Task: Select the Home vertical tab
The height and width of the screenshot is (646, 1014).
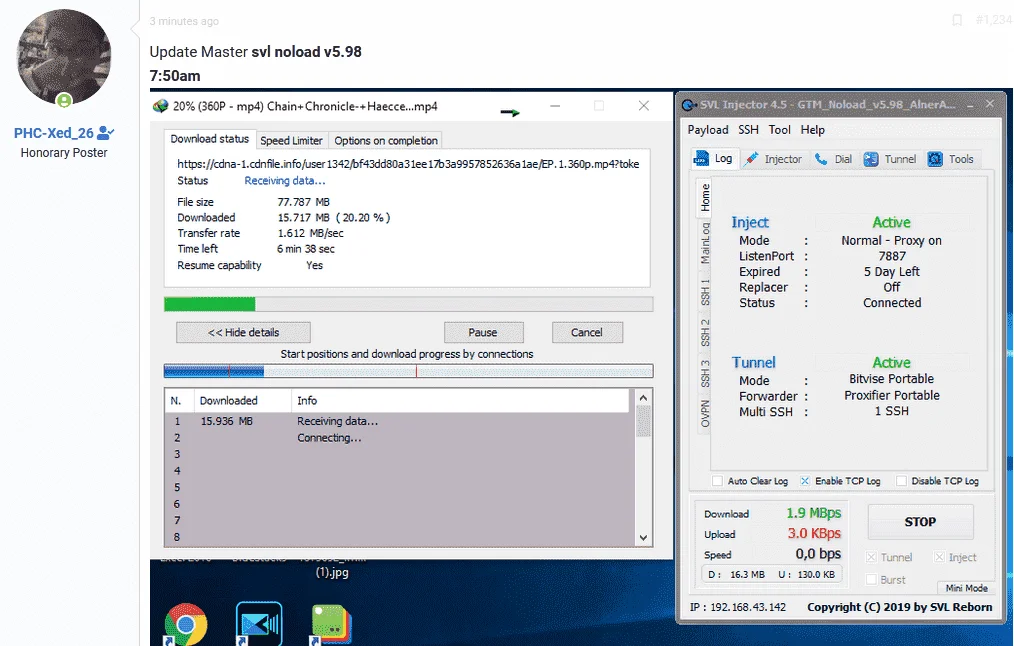Action: [x=705, y=197]
